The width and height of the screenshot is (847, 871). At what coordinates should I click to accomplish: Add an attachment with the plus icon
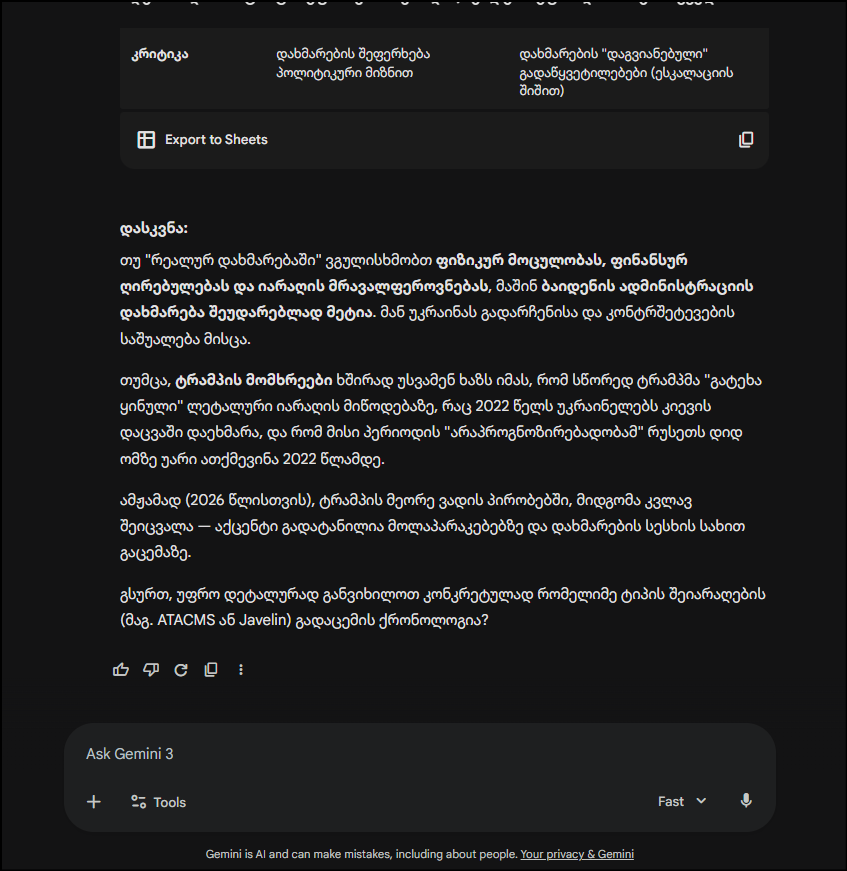[x=93, y=801]
